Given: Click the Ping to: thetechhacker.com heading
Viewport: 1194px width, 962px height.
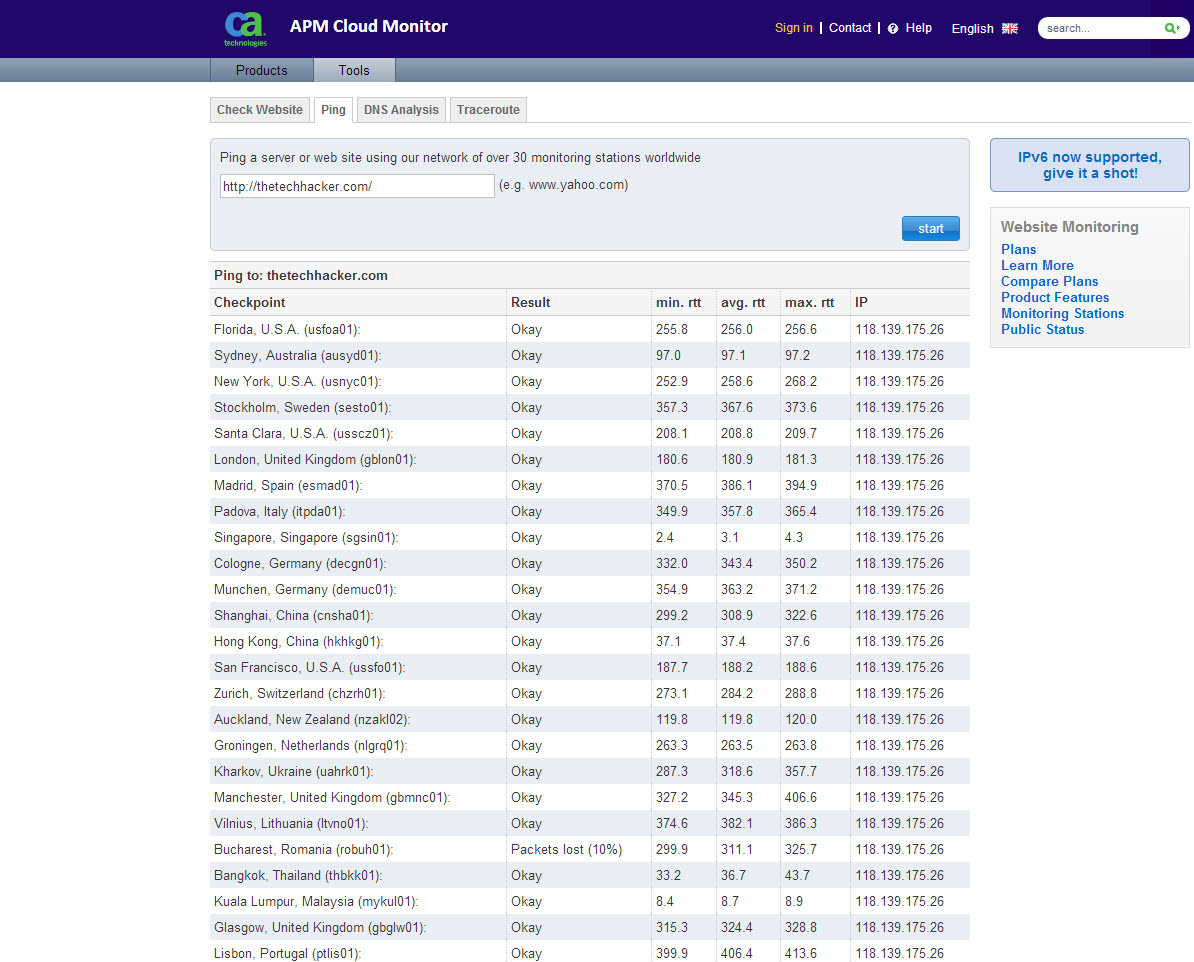Looking at the screenshot, I should click(301, 276).
